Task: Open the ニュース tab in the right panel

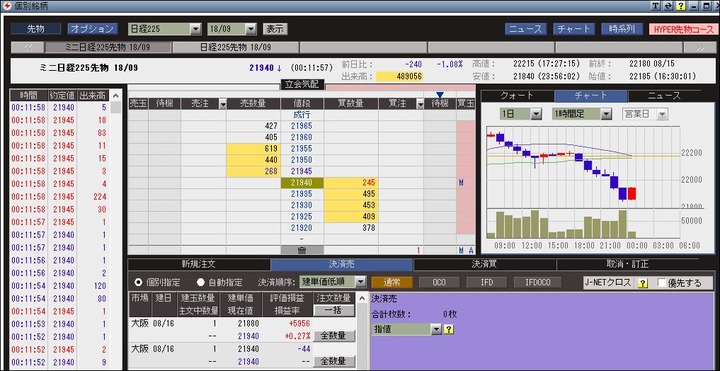Action: click(664, 96)
